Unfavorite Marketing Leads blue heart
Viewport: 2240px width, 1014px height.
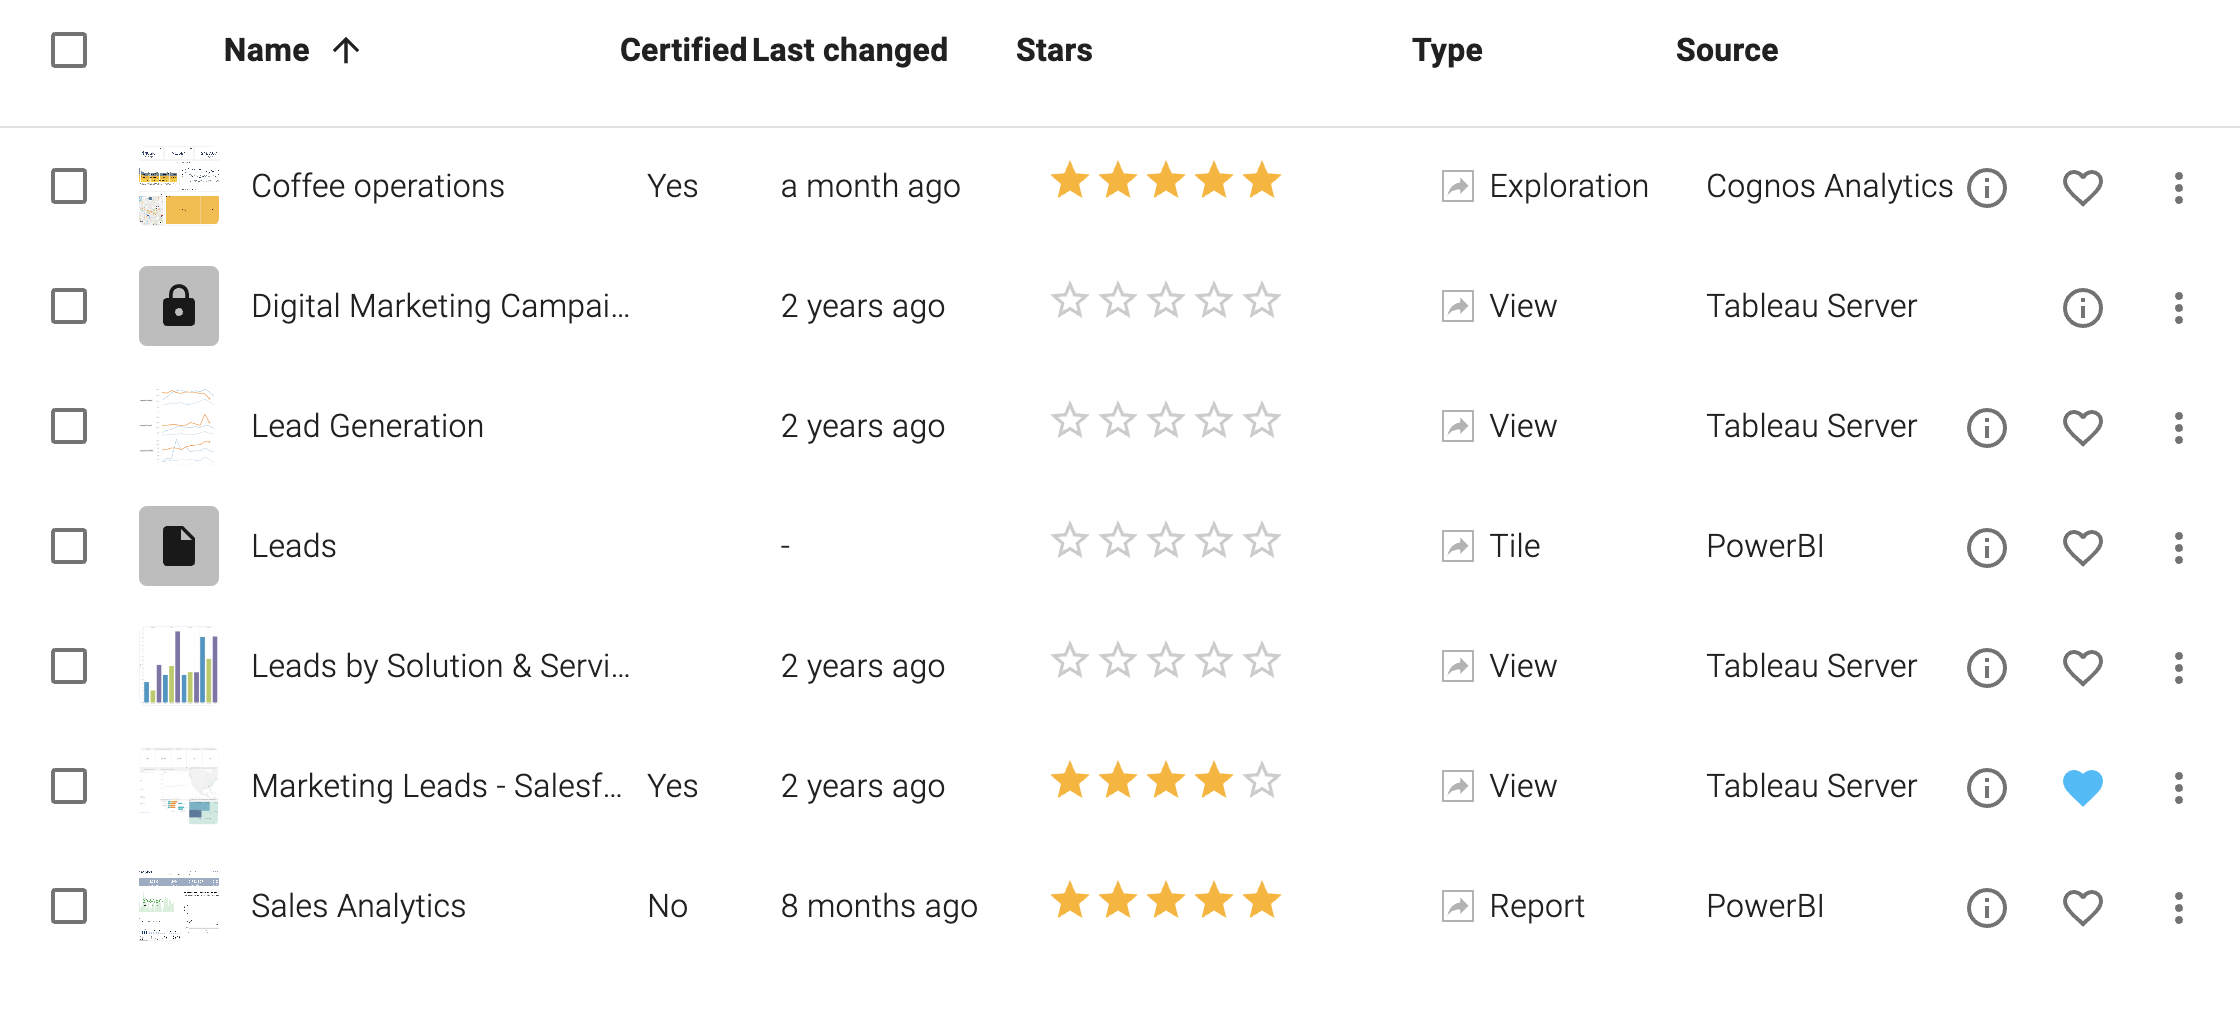coord(2082,787)
